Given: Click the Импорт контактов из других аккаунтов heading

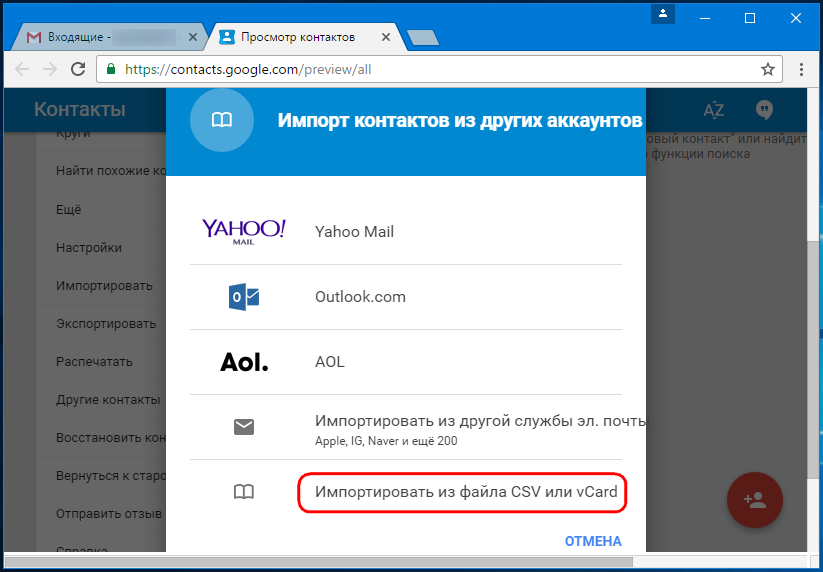Looking at the screenshot, I should coord(460,120).
